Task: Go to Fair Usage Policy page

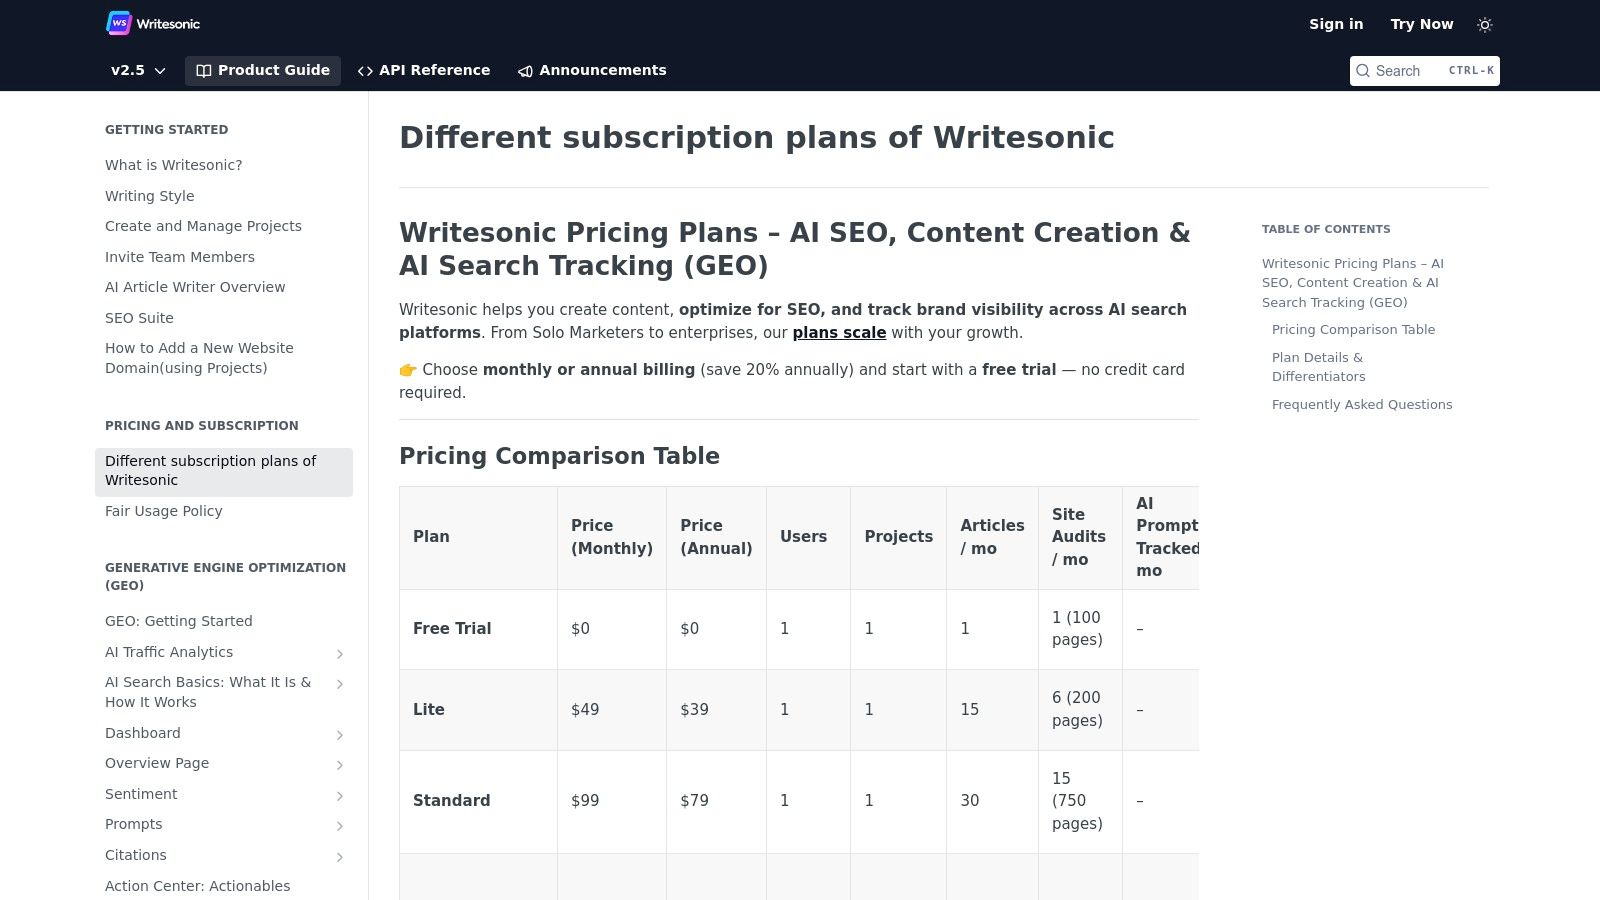Action: click(x=164, y=511)
